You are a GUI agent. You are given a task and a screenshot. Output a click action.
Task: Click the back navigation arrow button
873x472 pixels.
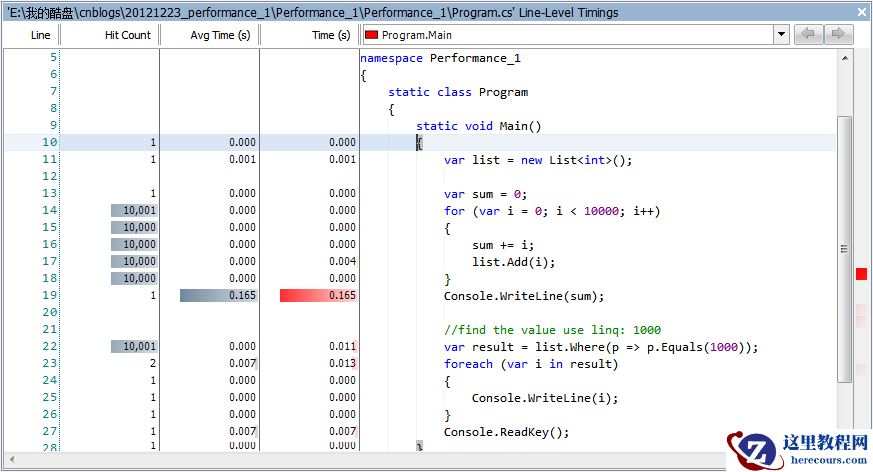[x=808, y=34]
